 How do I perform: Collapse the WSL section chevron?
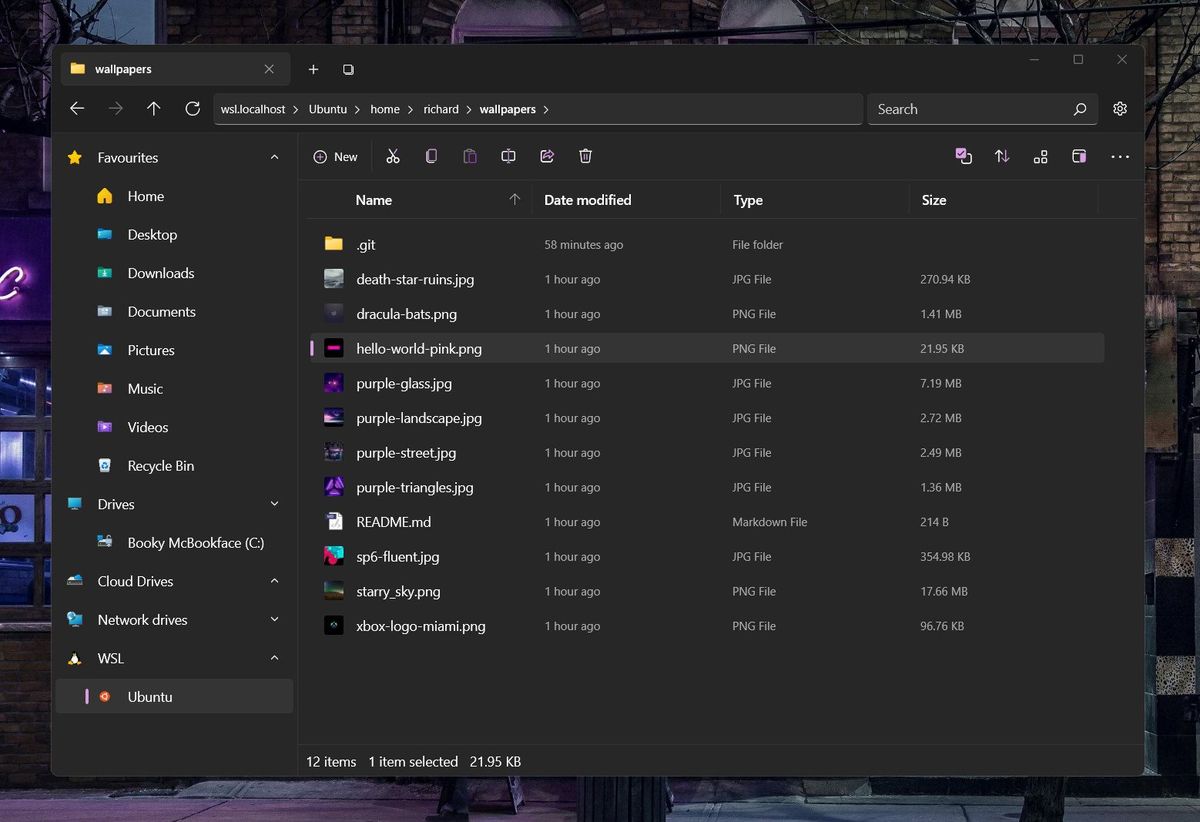click(x=275, y=658)
